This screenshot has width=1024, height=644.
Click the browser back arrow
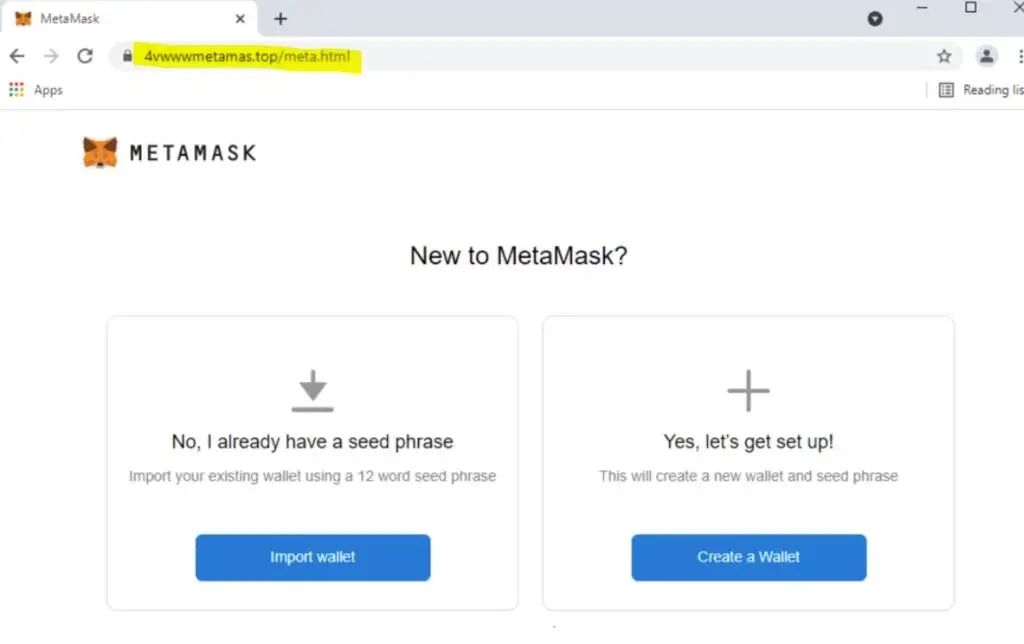click(17, 56)
